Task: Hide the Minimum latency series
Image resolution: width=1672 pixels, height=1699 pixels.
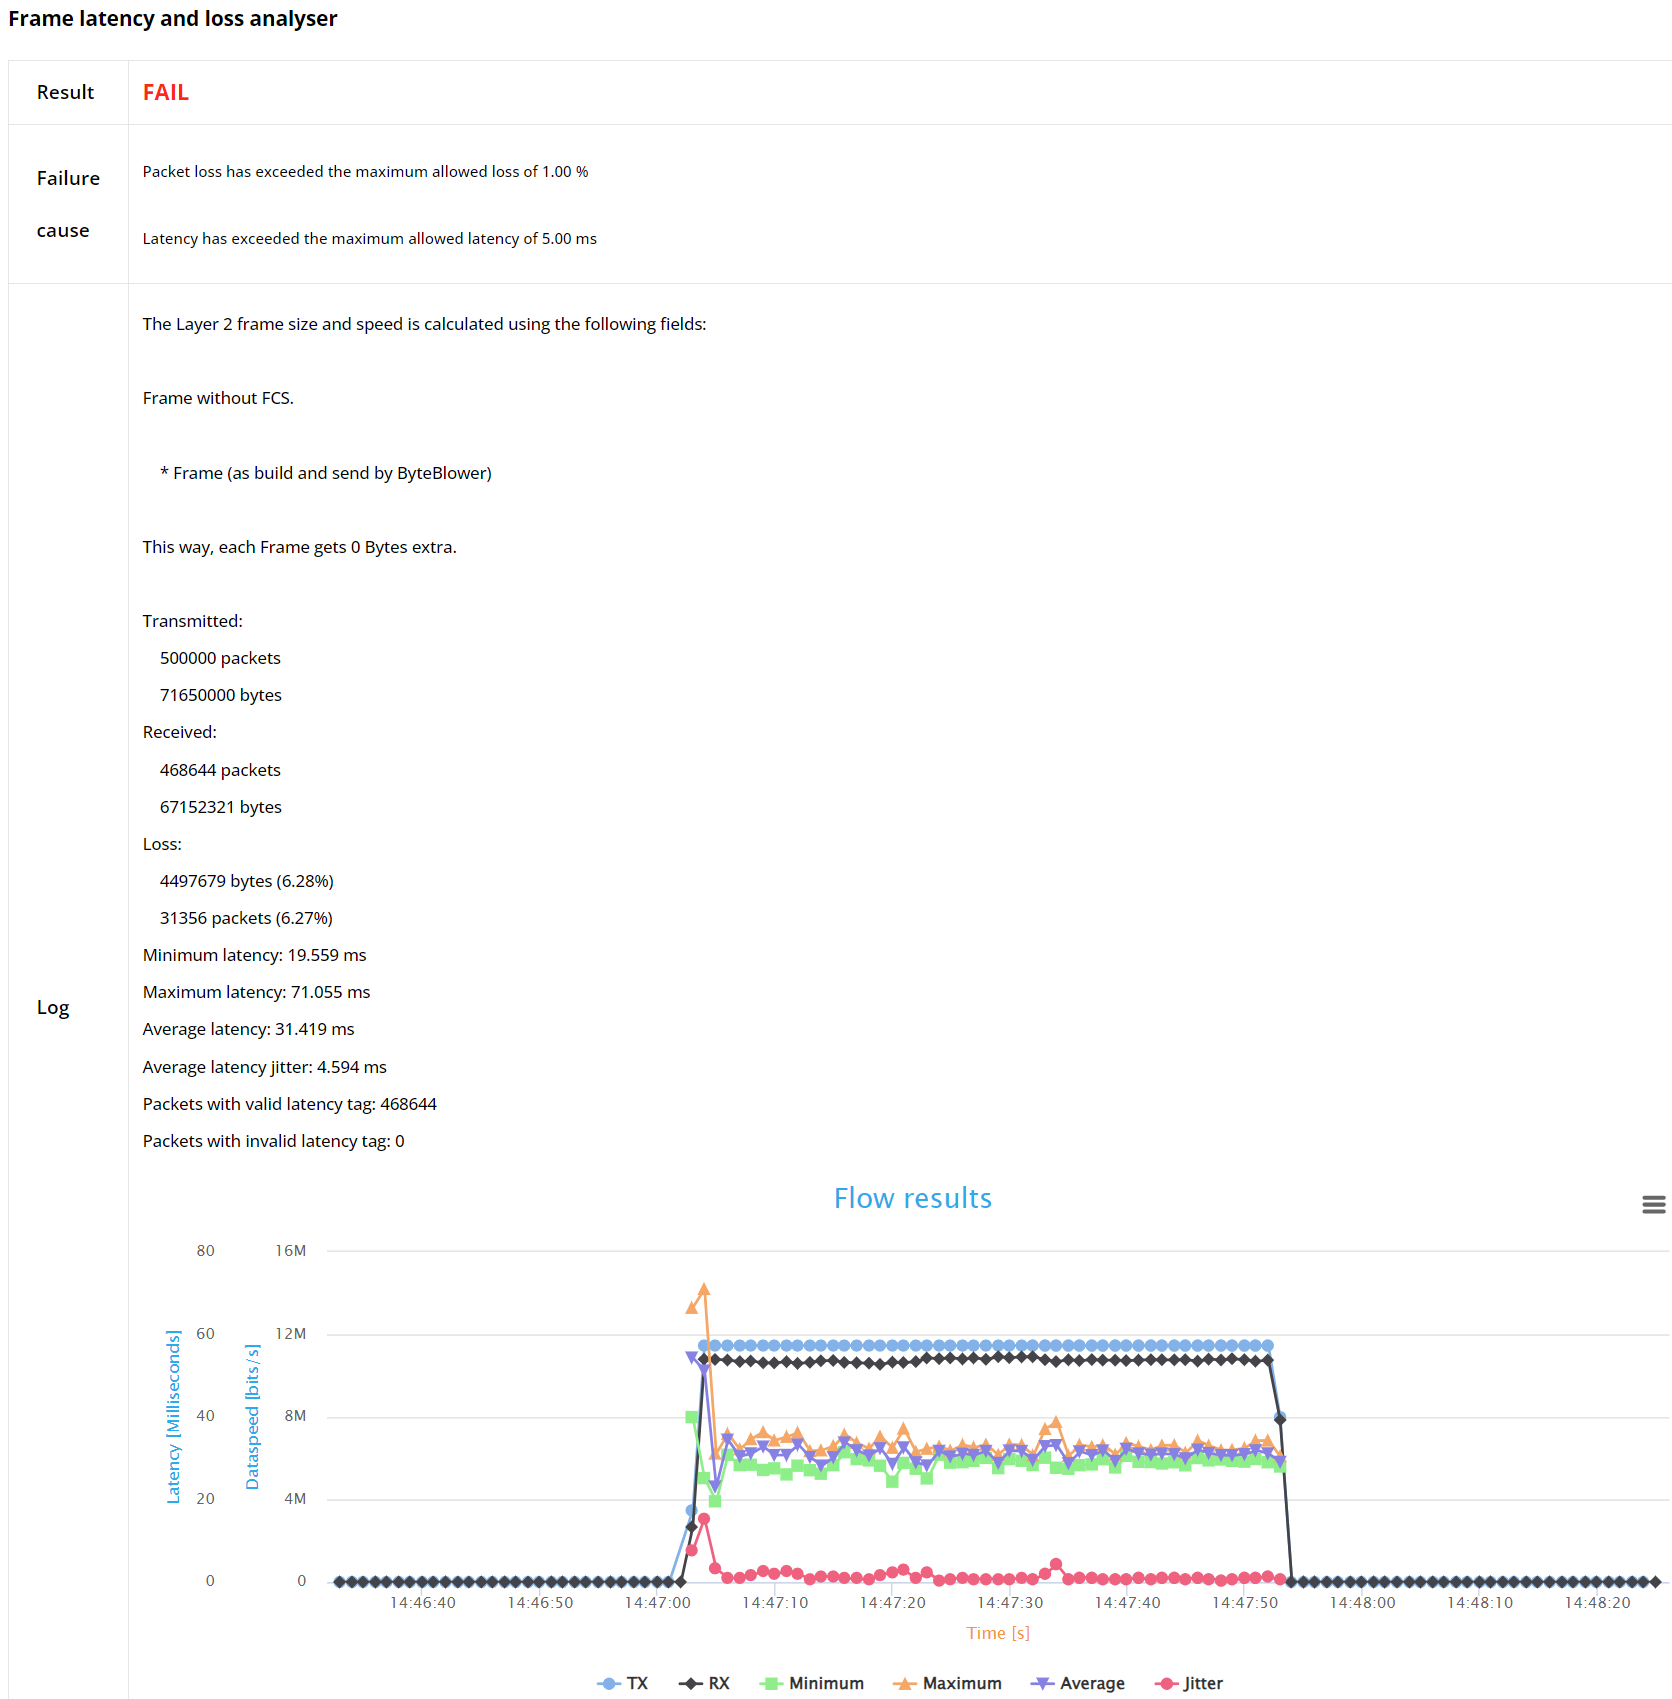Action: [812, 1683]
